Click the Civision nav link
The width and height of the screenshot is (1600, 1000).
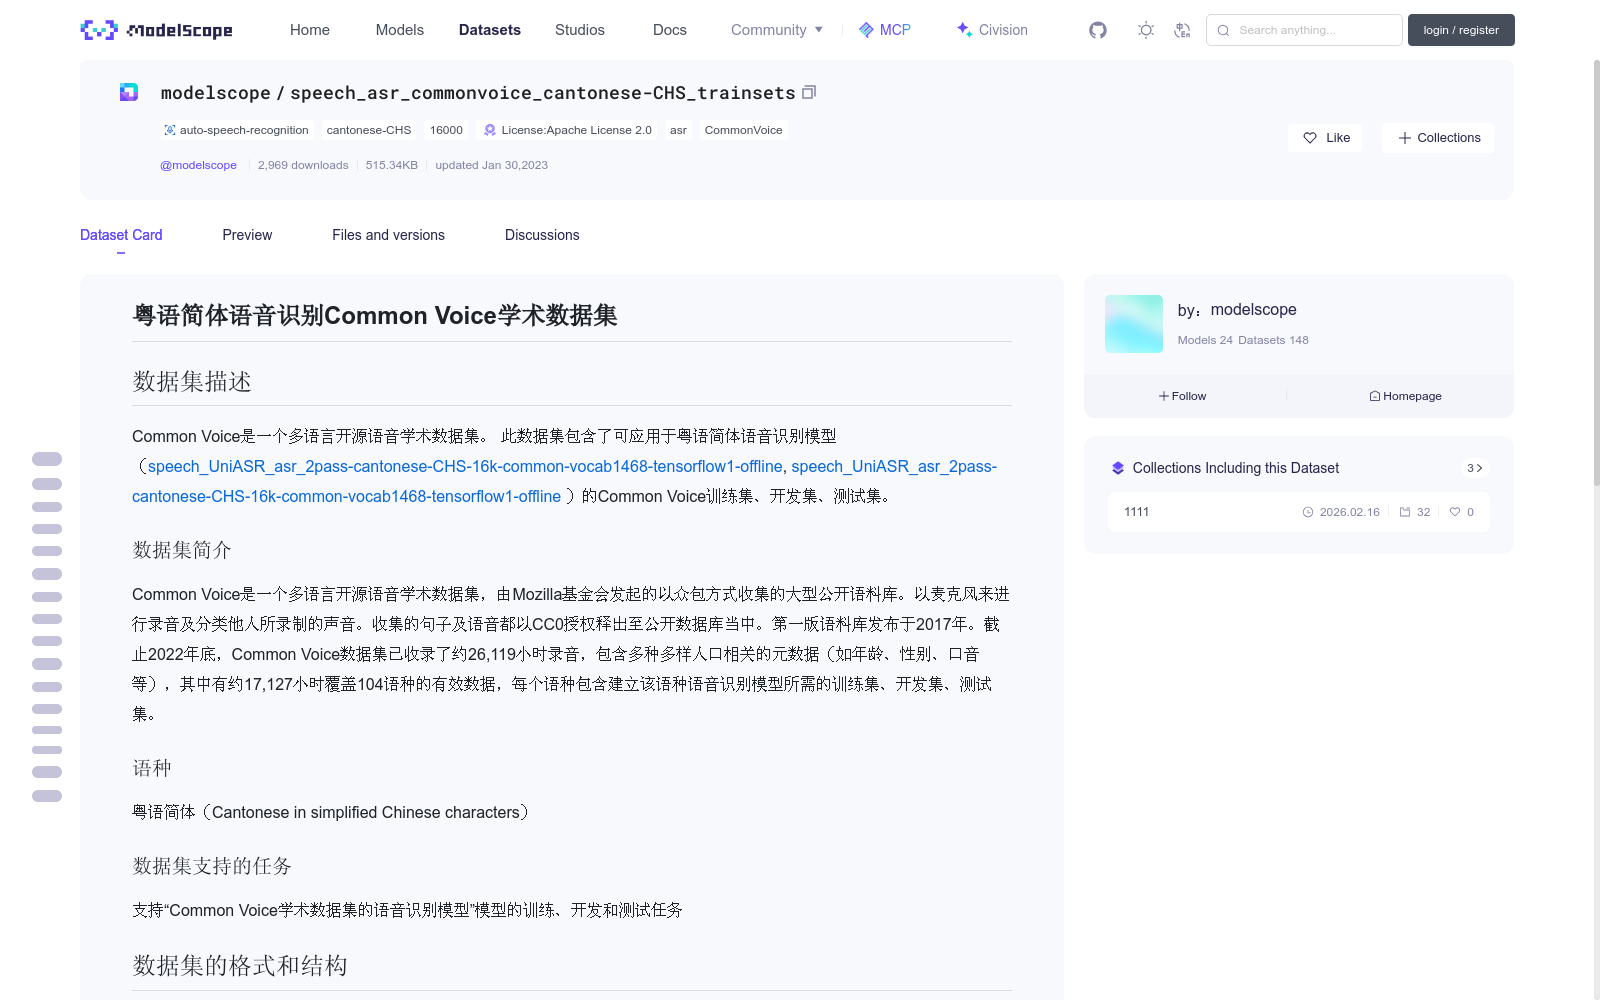pos(992,30)
